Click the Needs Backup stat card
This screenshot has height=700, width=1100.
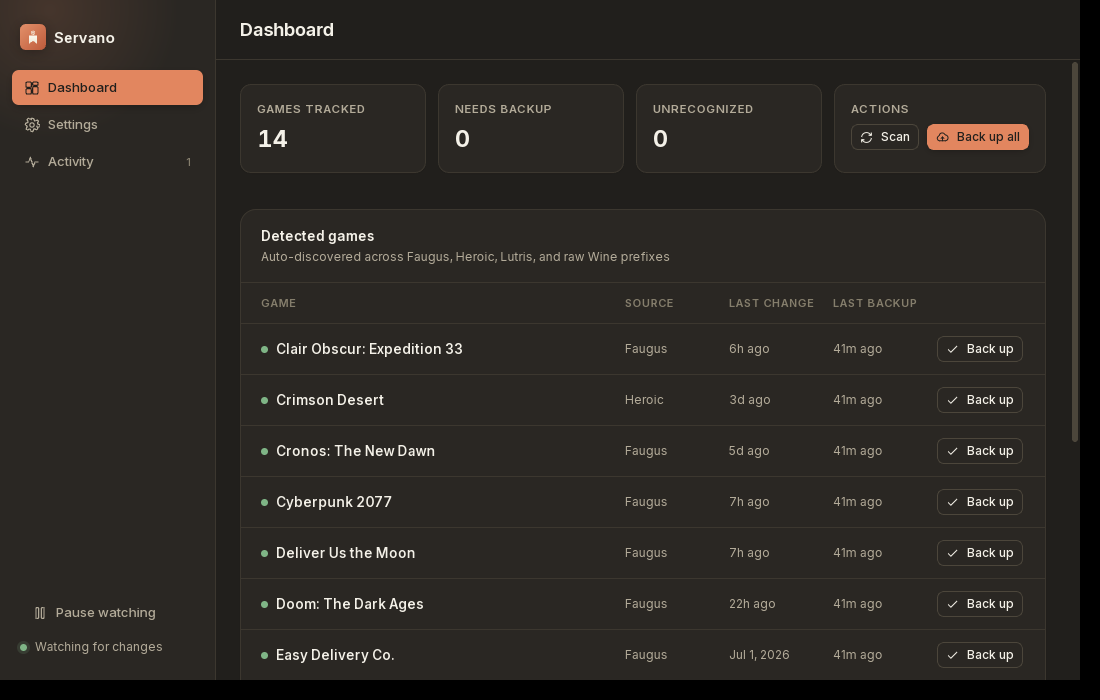(531, 128)
